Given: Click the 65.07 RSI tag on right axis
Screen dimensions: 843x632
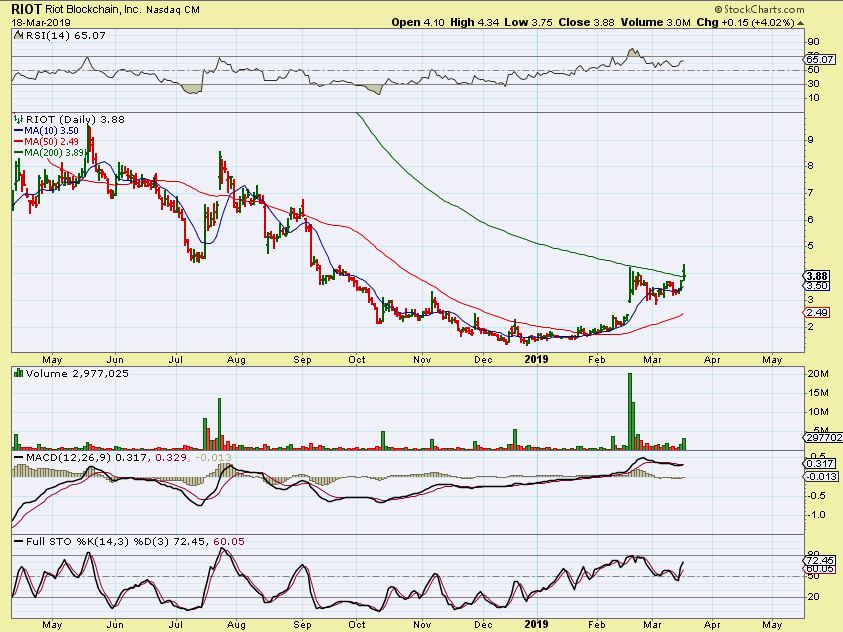Looking at the screenshot, I should 820,60.
